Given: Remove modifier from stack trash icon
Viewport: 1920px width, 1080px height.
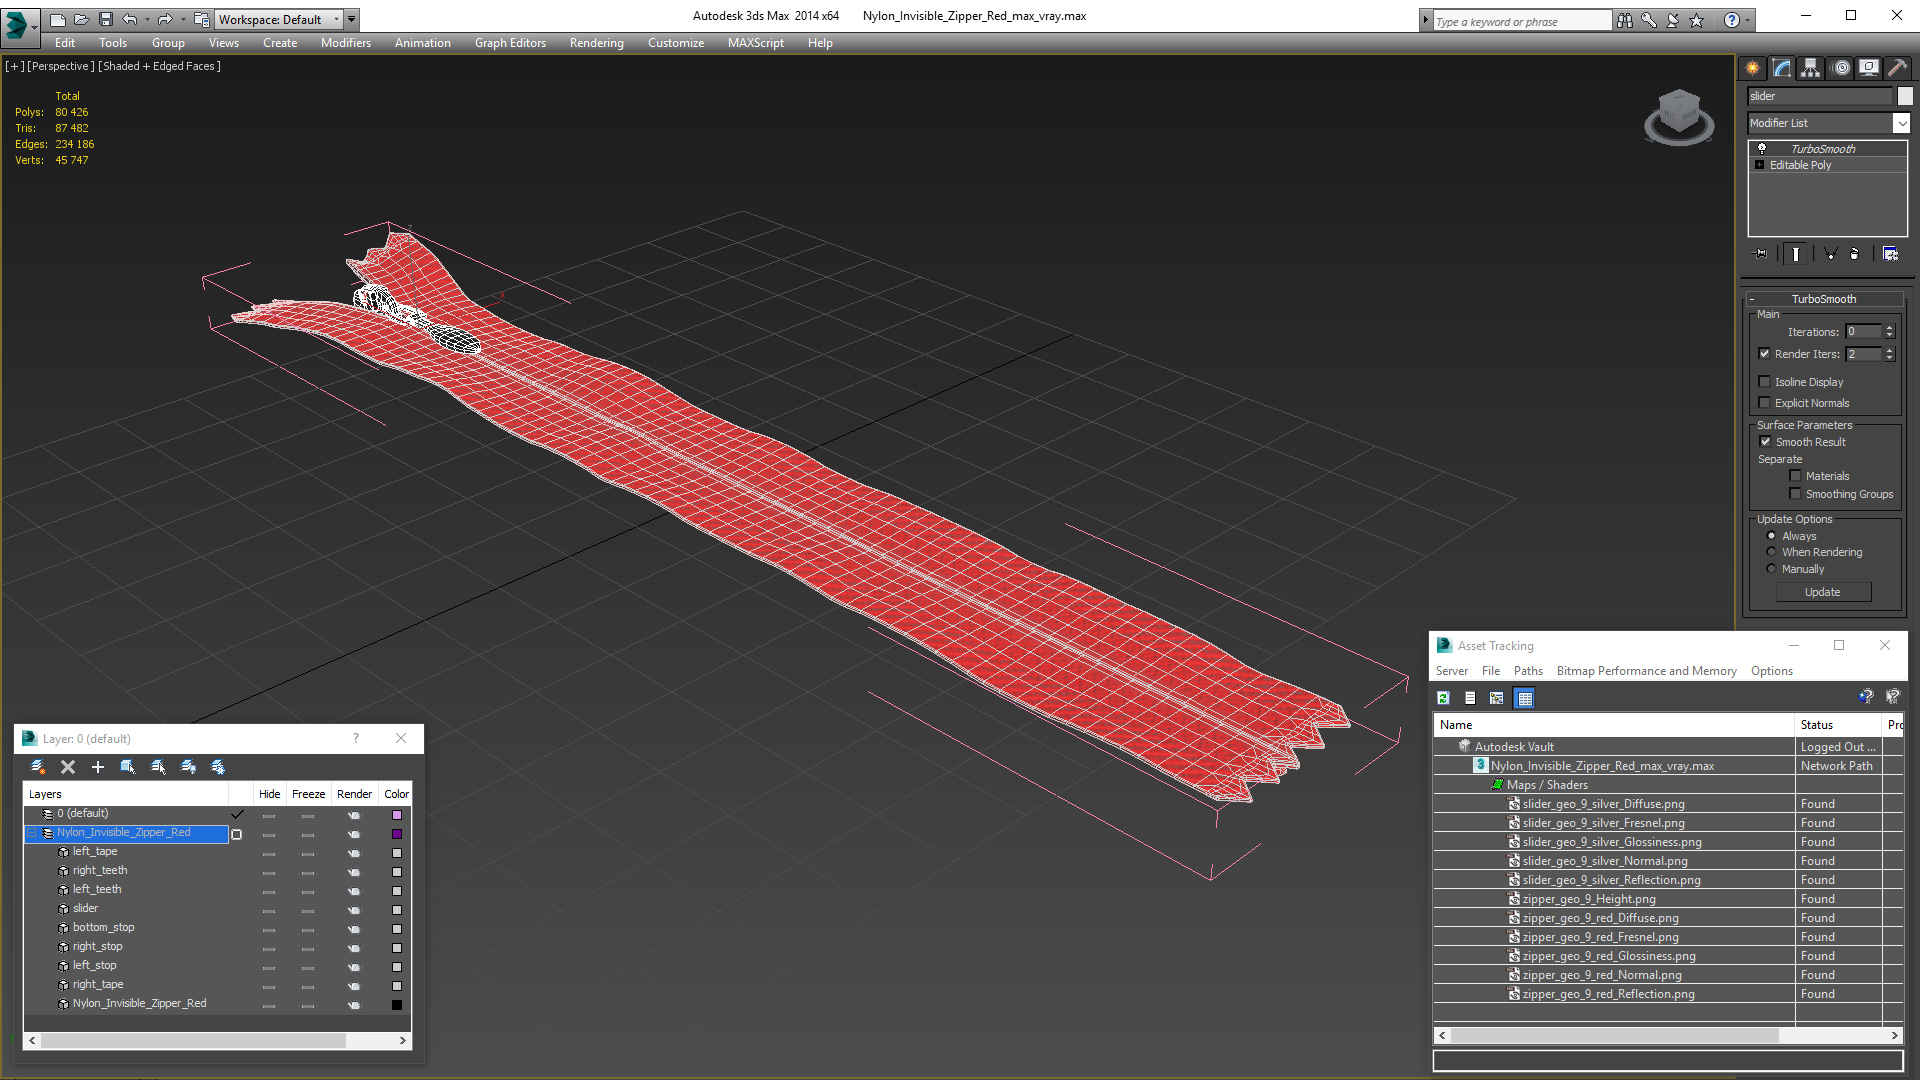Looking at the screenshot, I should [x=1855, y=254].
